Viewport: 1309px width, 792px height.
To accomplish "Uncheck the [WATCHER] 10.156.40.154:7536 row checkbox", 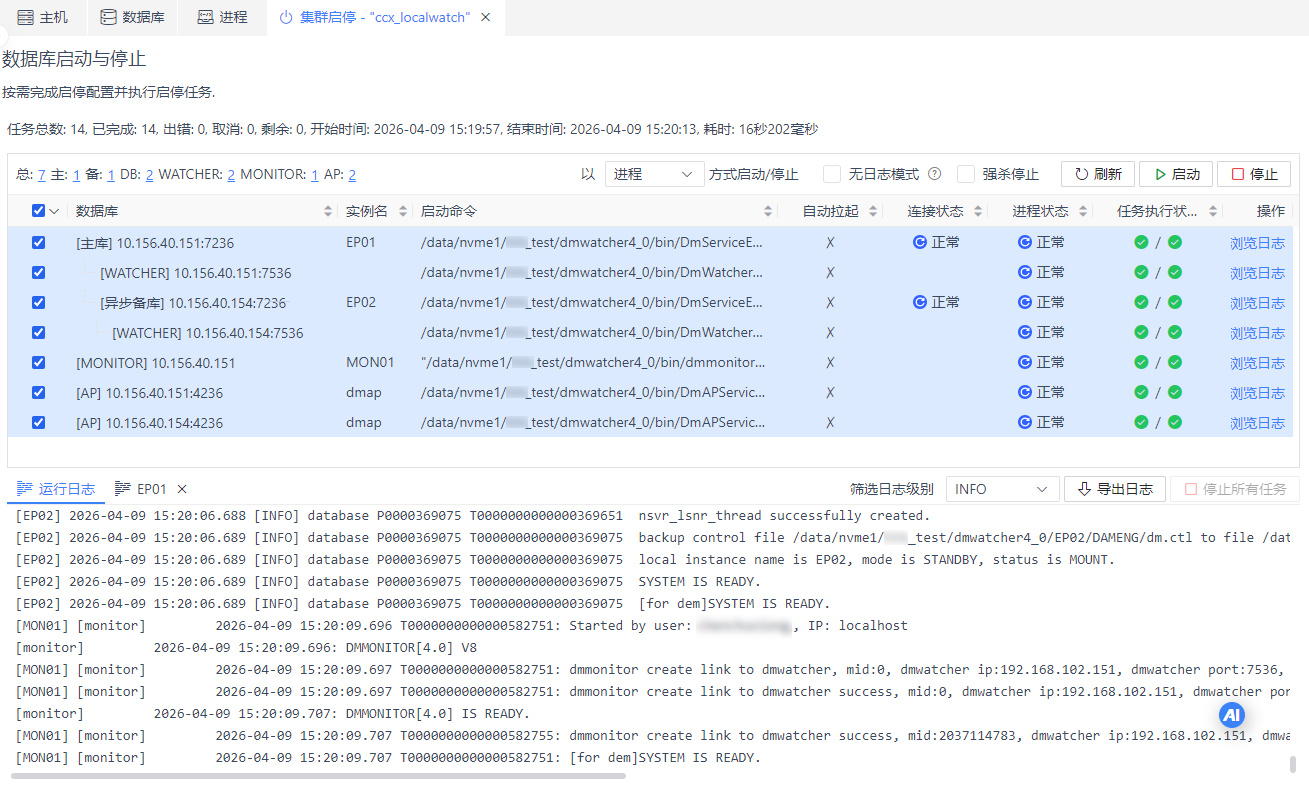I will tap(38, 332).
